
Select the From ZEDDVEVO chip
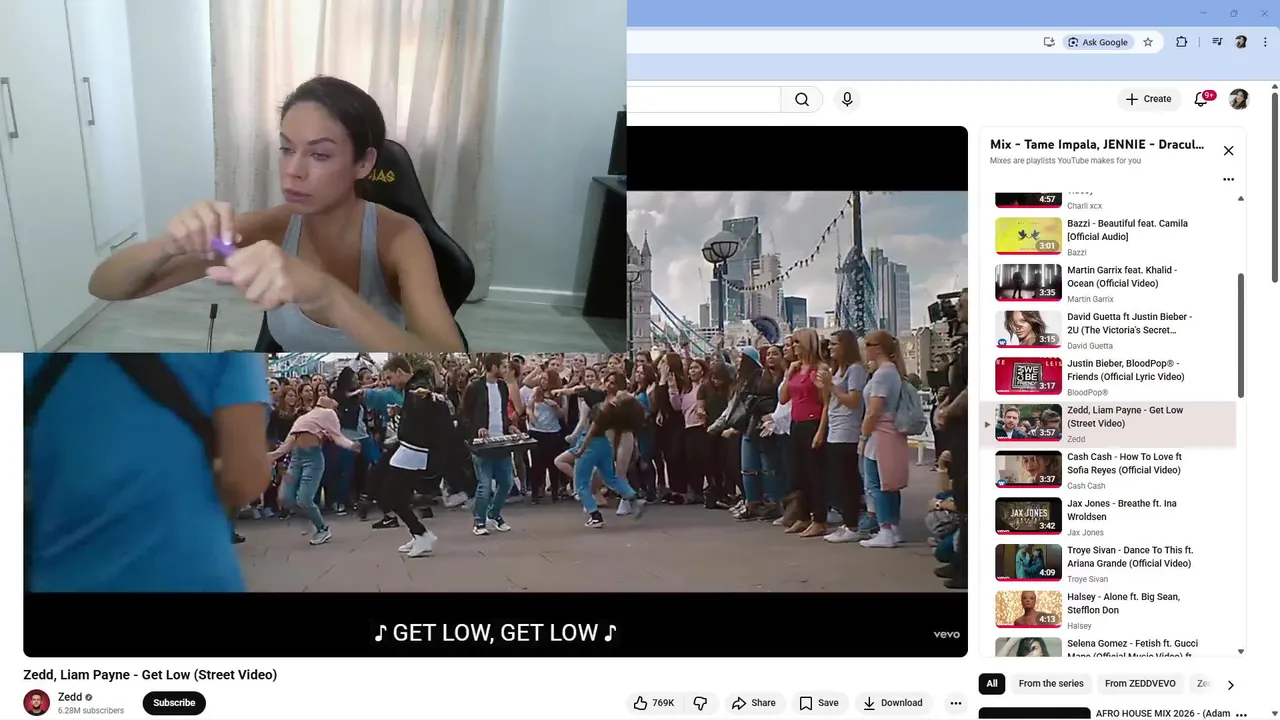[x=1141, y=684]
